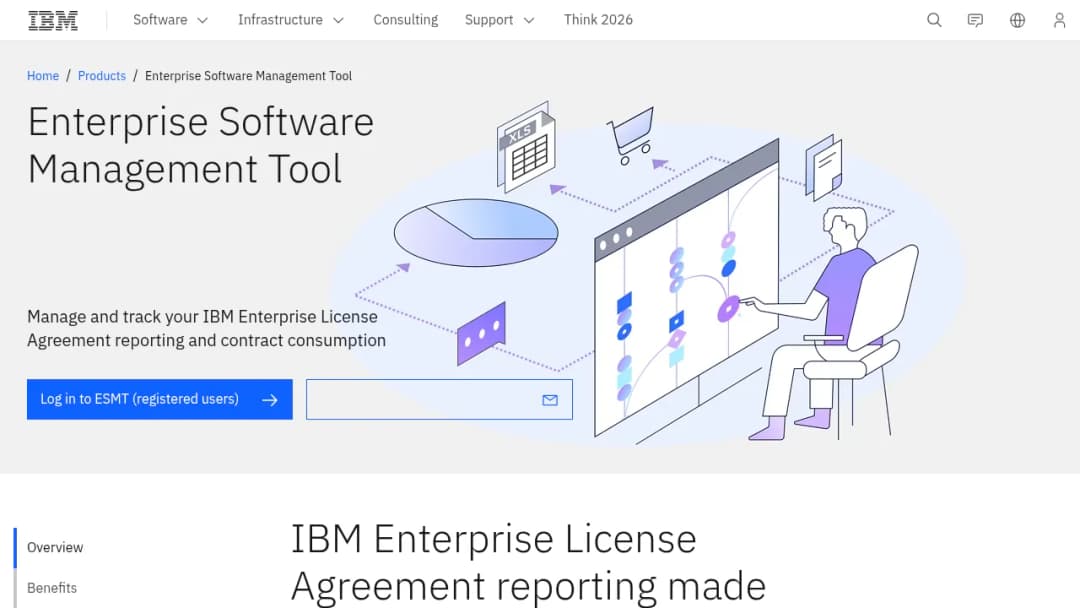This screenshot has height=608, width=1080.
Task: Click the arrow icon on Log in to ESMT
Action: click(269, 400)
